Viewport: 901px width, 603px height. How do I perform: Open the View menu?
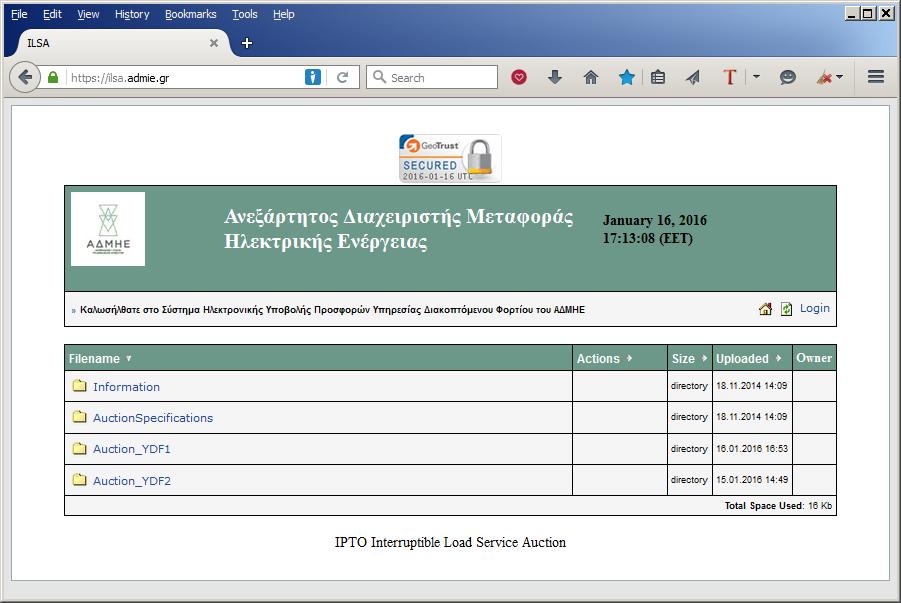88,14
